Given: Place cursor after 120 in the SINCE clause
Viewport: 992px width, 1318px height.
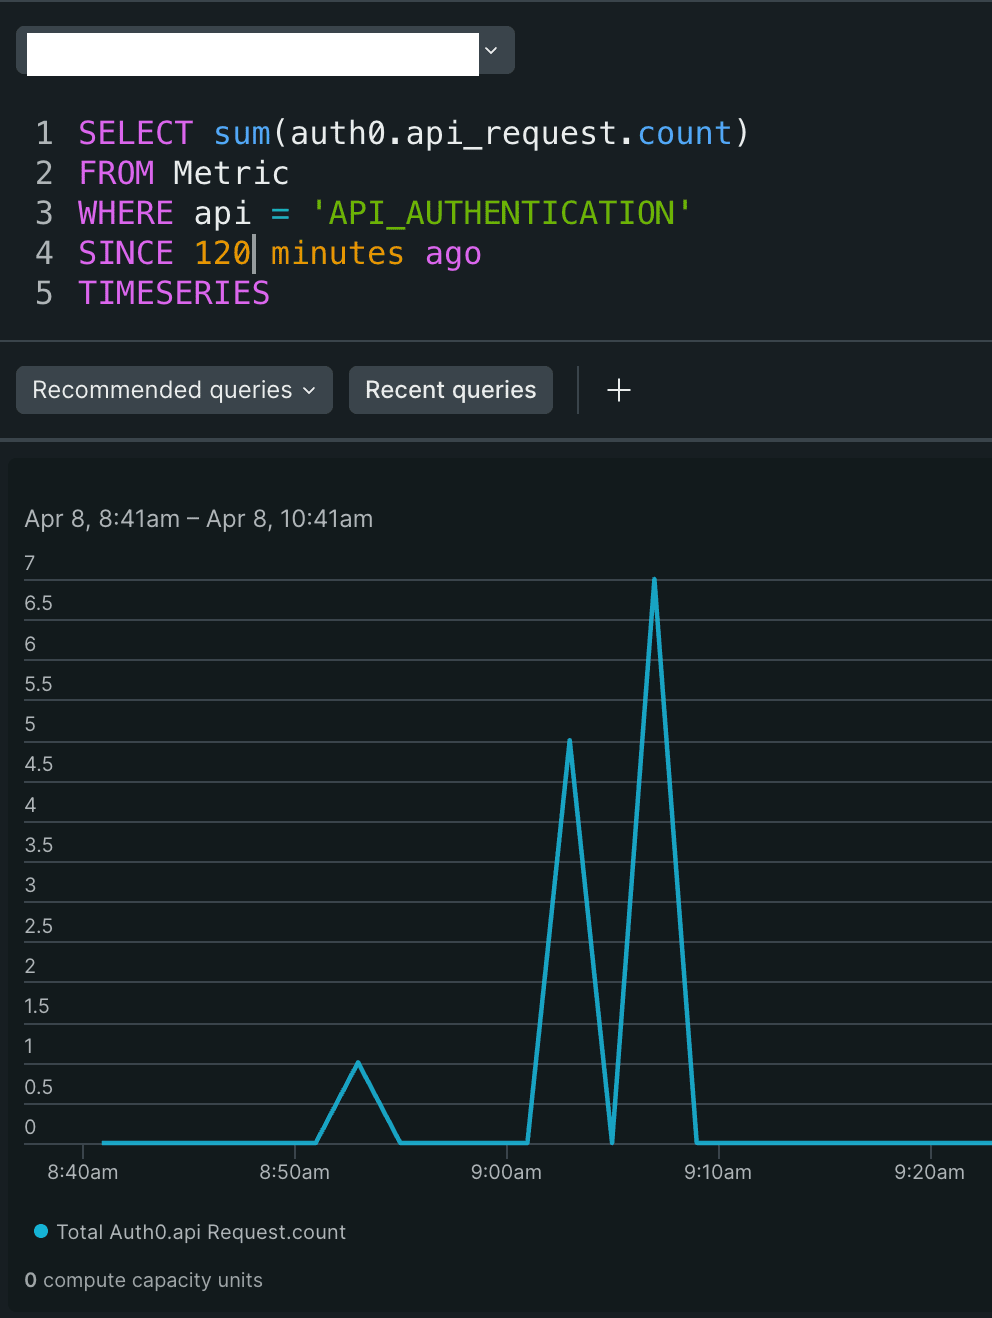Looking at the screenshot, I should pos(253,252).
